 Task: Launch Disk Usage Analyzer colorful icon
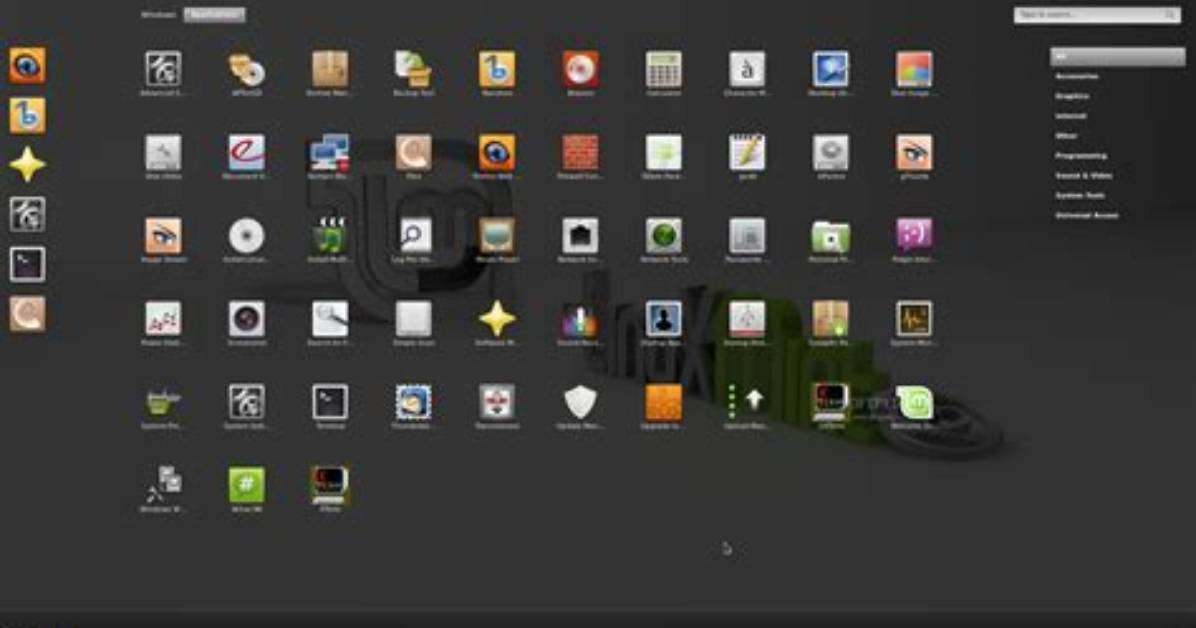click(914, 69)
